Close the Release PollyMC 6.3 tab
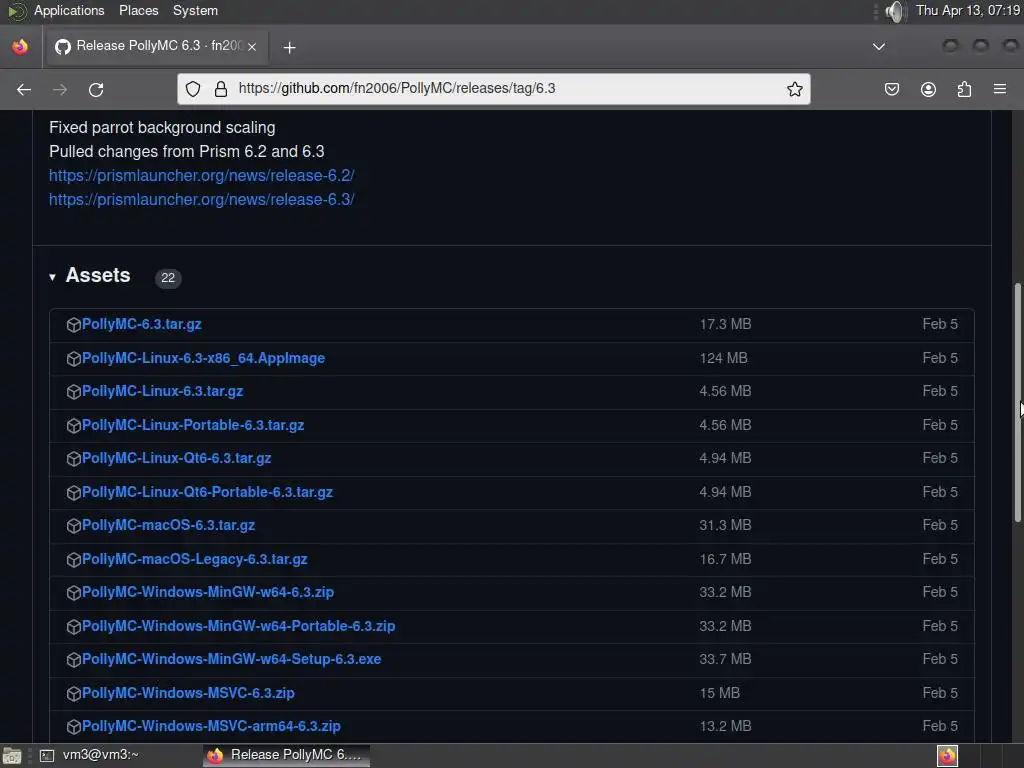Image resolution: width=1024 pixels, height=768 pixels. coord(252,46)
